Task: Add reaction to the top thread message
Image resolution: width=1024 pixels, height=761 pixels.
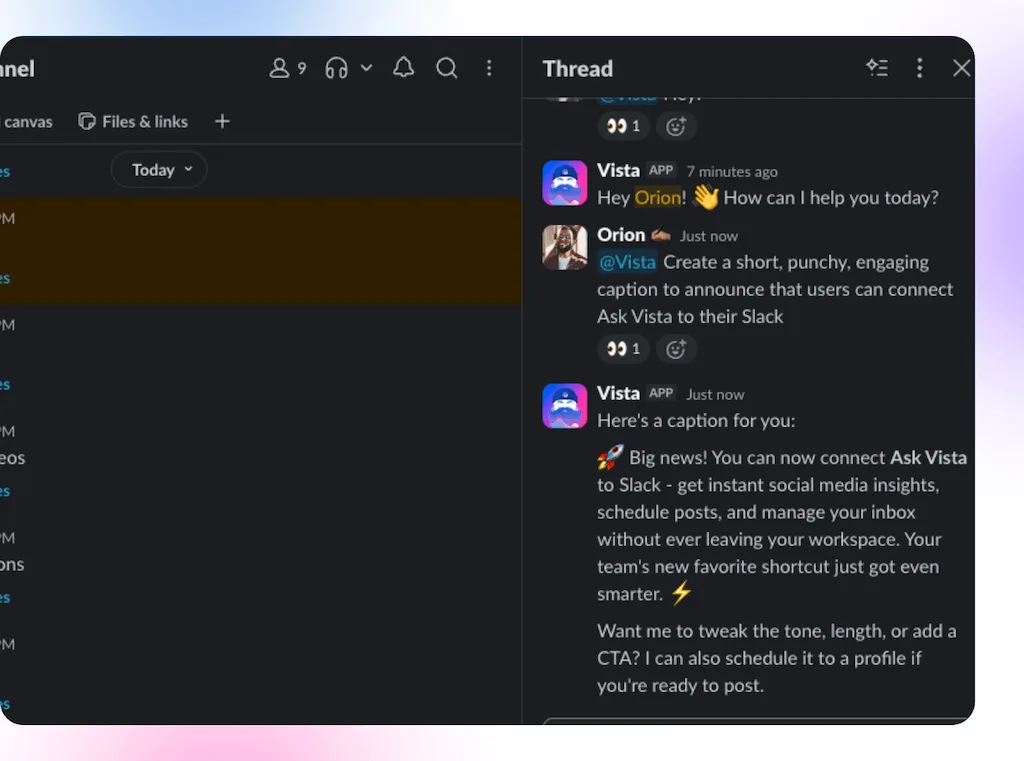Action: (676, 126)
